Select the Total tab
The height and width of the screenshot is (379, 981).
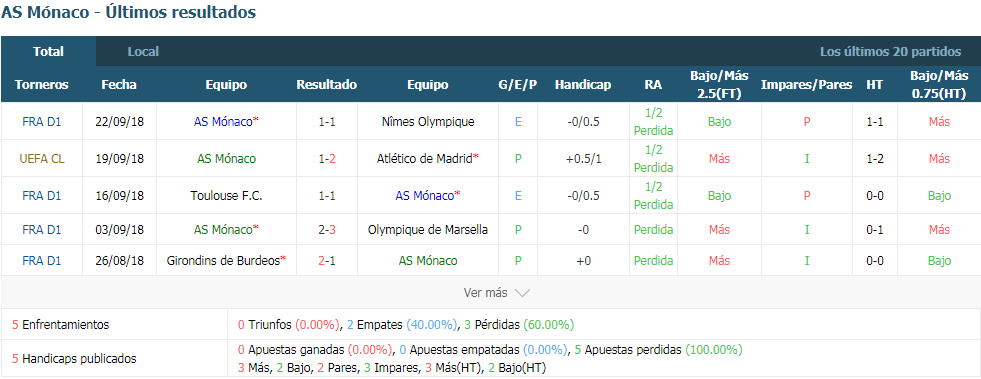click(48, 52)
